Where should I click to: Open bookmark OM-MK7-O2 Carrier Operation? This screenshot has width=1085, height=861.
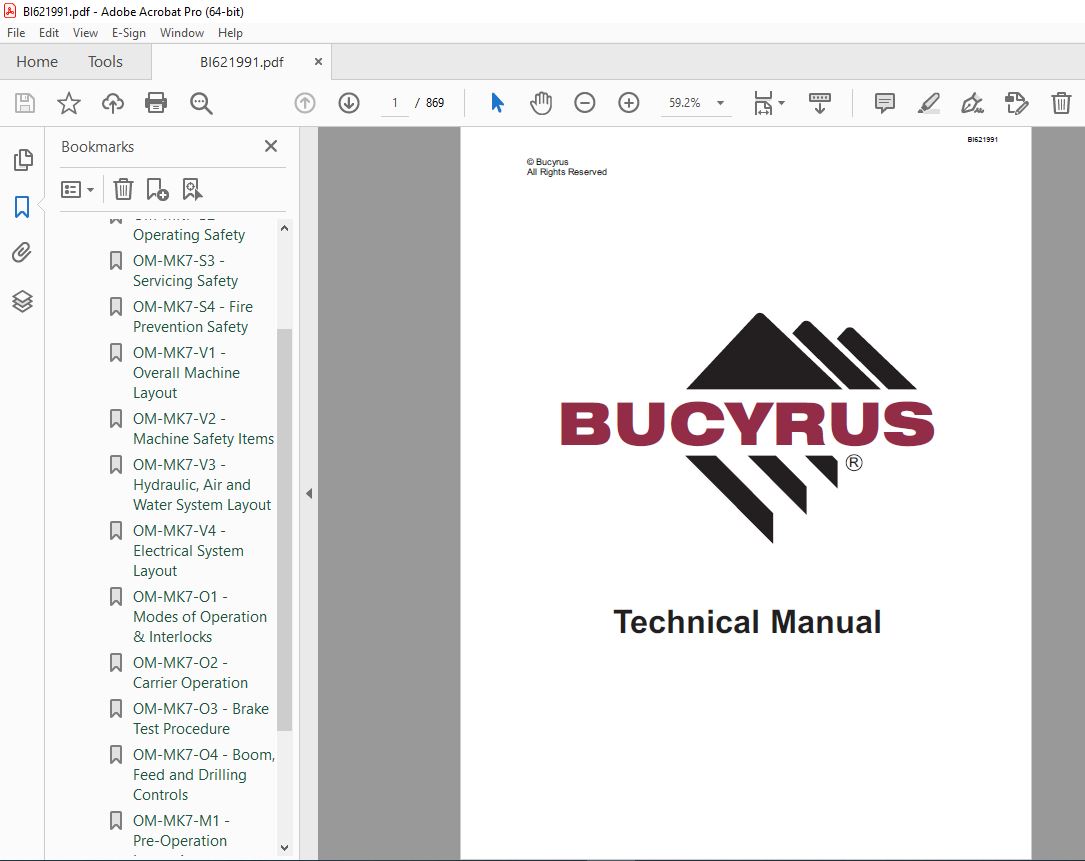pos(190,672)
